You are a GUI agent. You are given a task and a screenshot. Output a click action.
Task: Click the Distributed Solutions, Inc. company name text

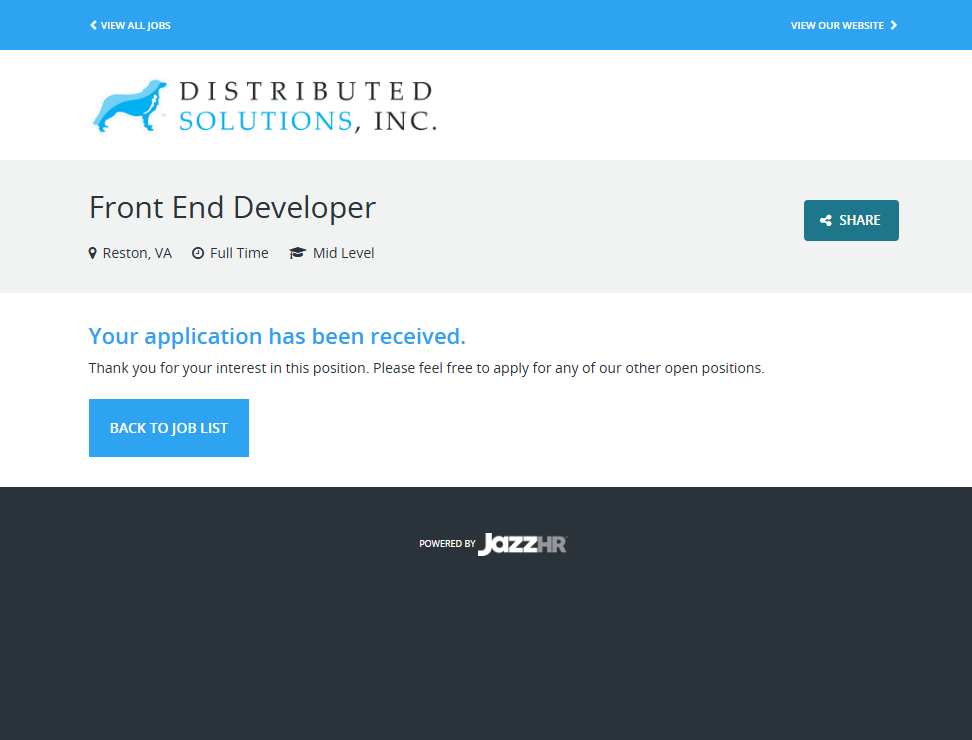point(307,106)
